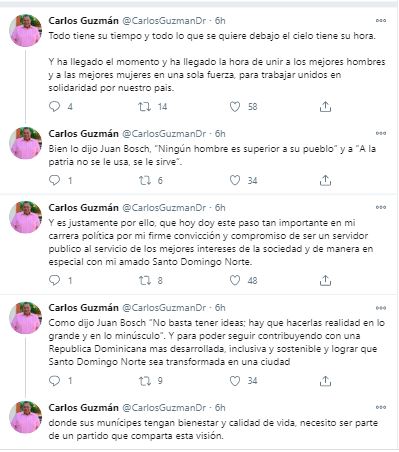Share the 'Todo tiene su tiempo' tweet
The image size is (399, 452).
[325, 107]
